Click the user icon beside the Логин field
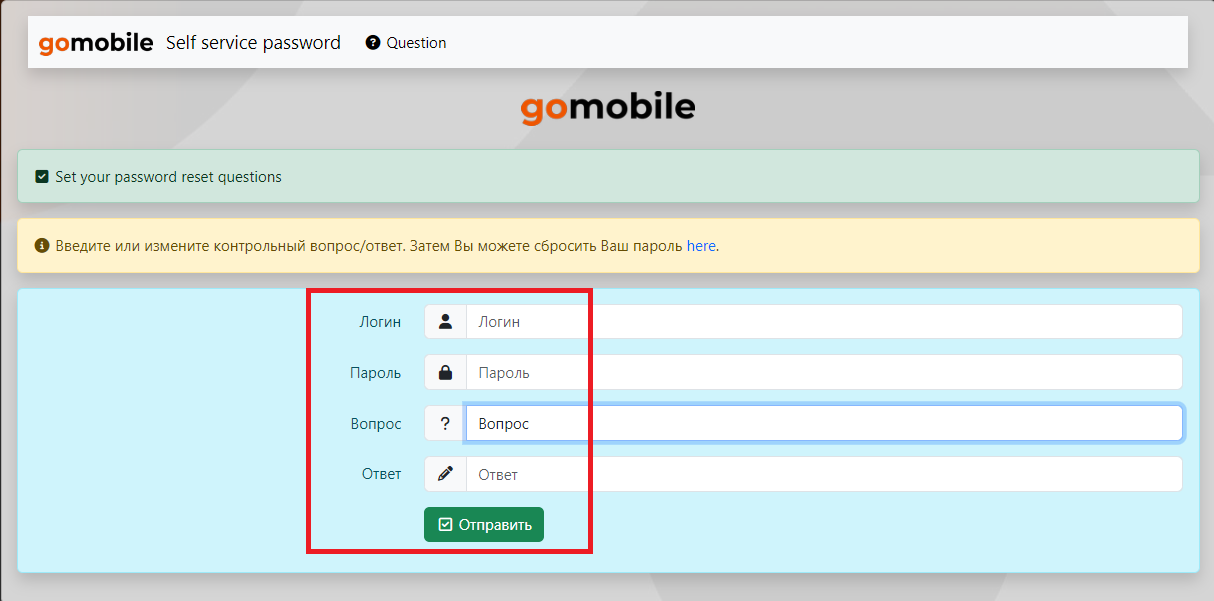The width and height of the screenshot is (1214, 601). [445, 322]
